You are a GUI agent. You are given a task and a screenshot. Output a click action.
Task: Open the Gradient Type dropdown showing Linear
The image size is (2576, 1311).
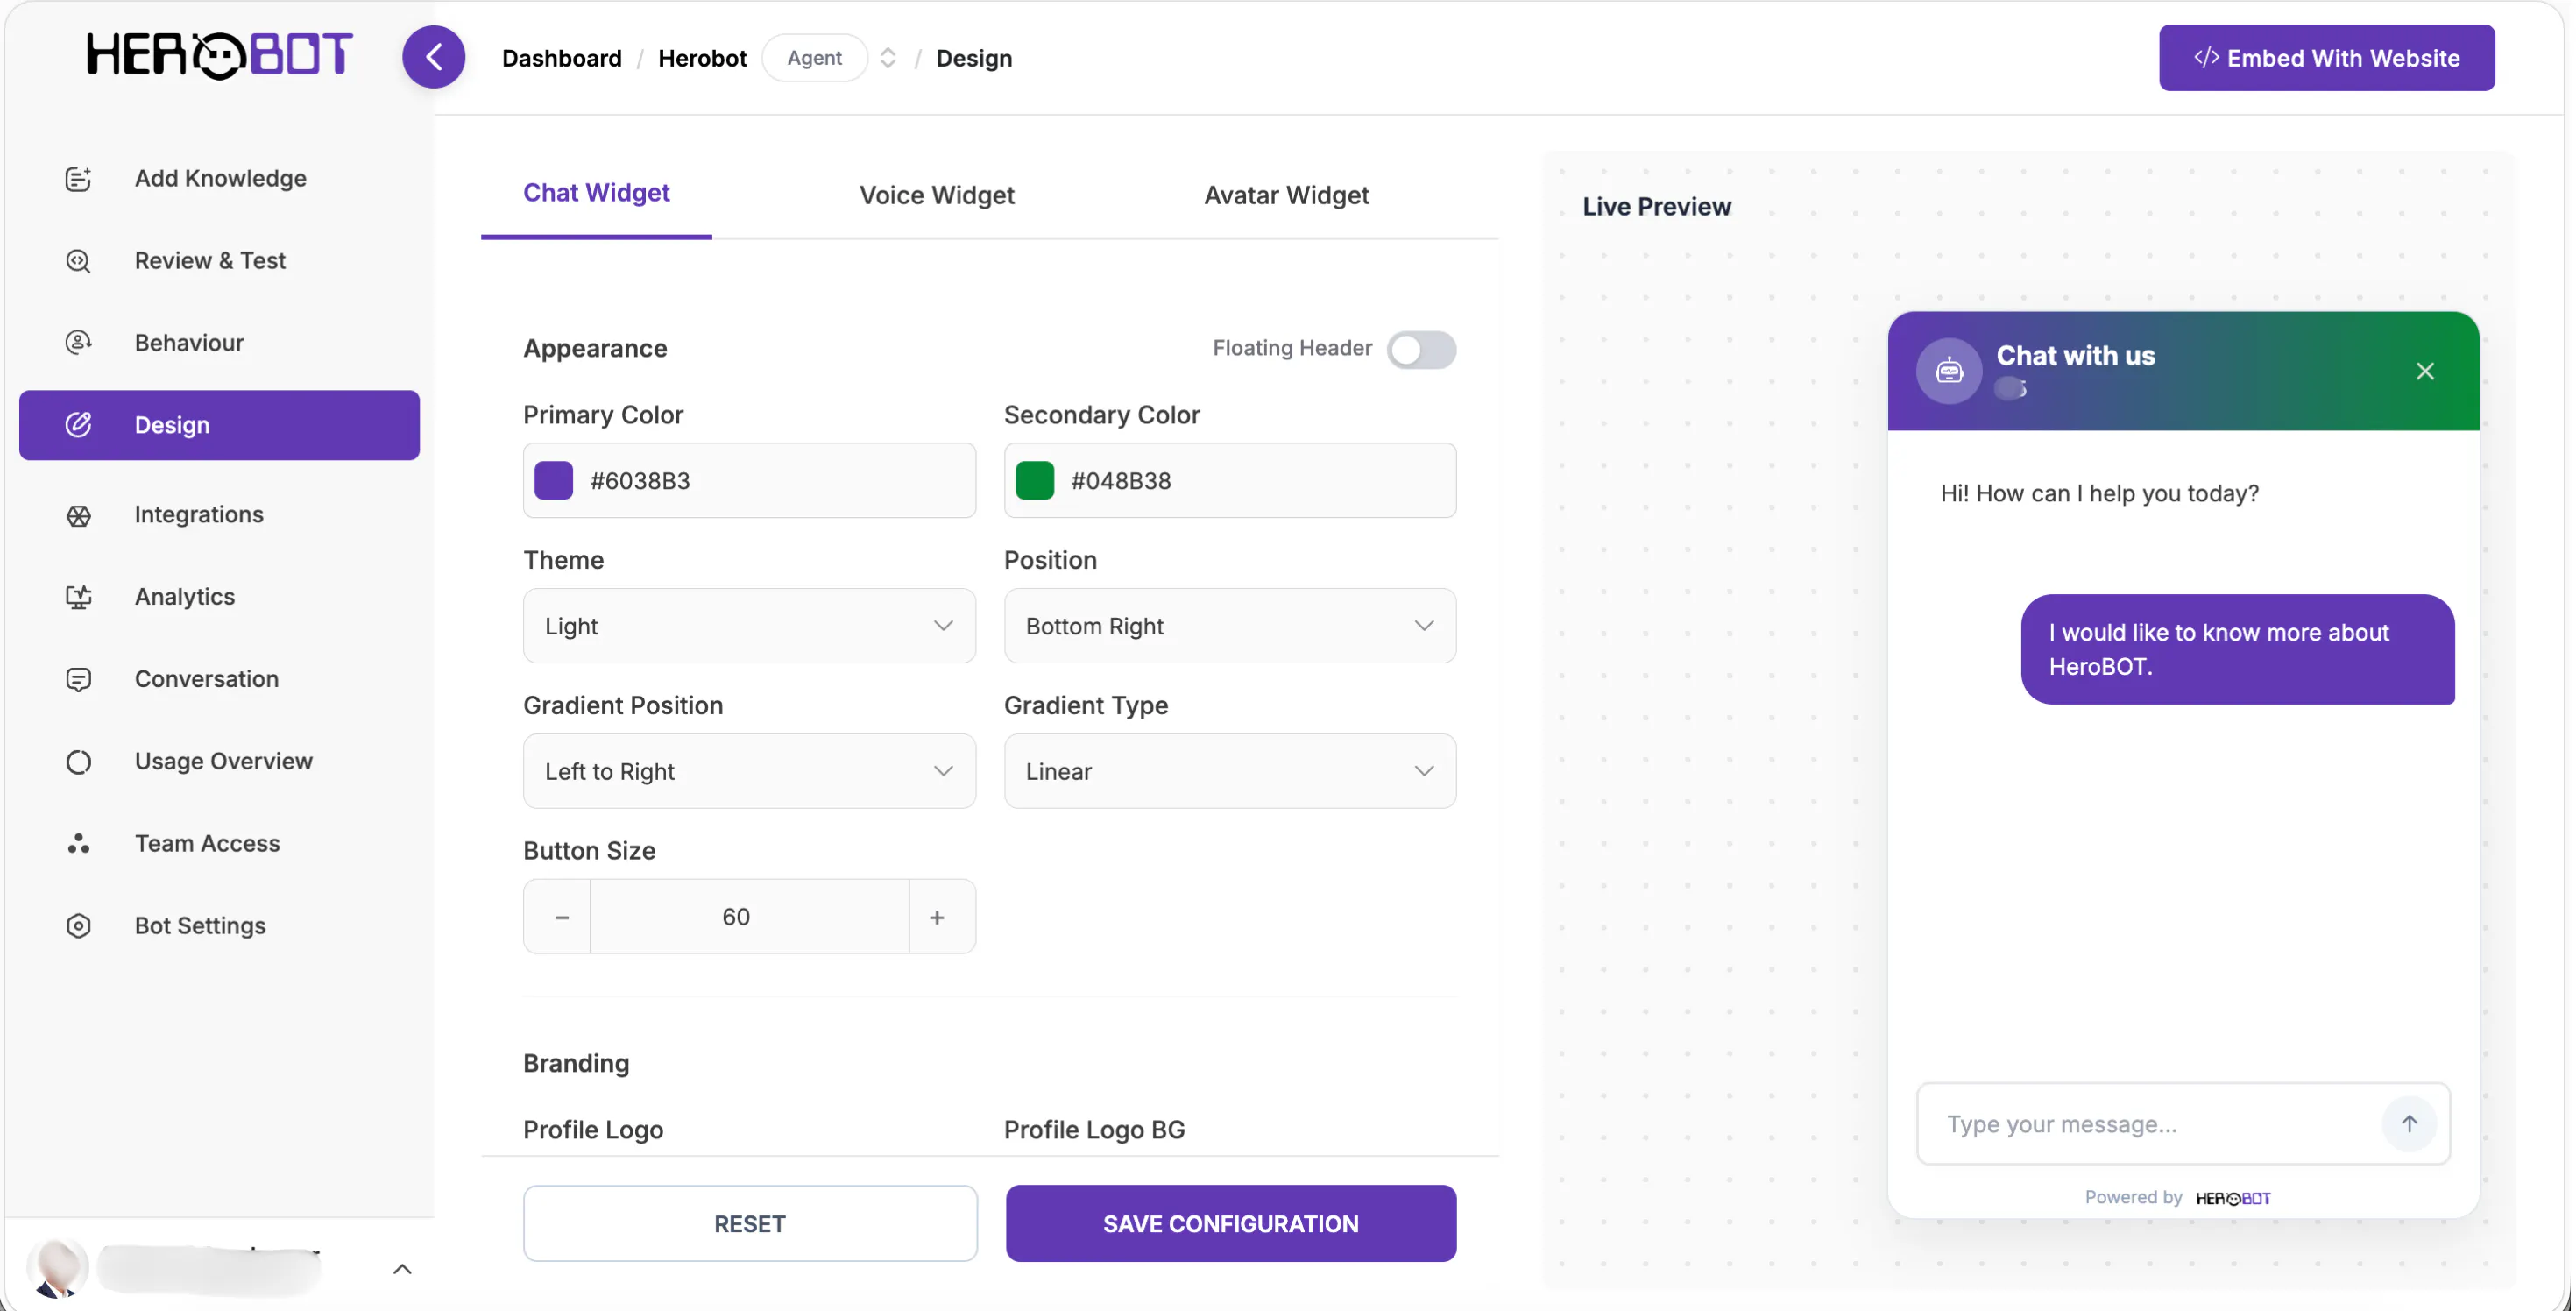pyautogui.click(x=1230, y=771)
